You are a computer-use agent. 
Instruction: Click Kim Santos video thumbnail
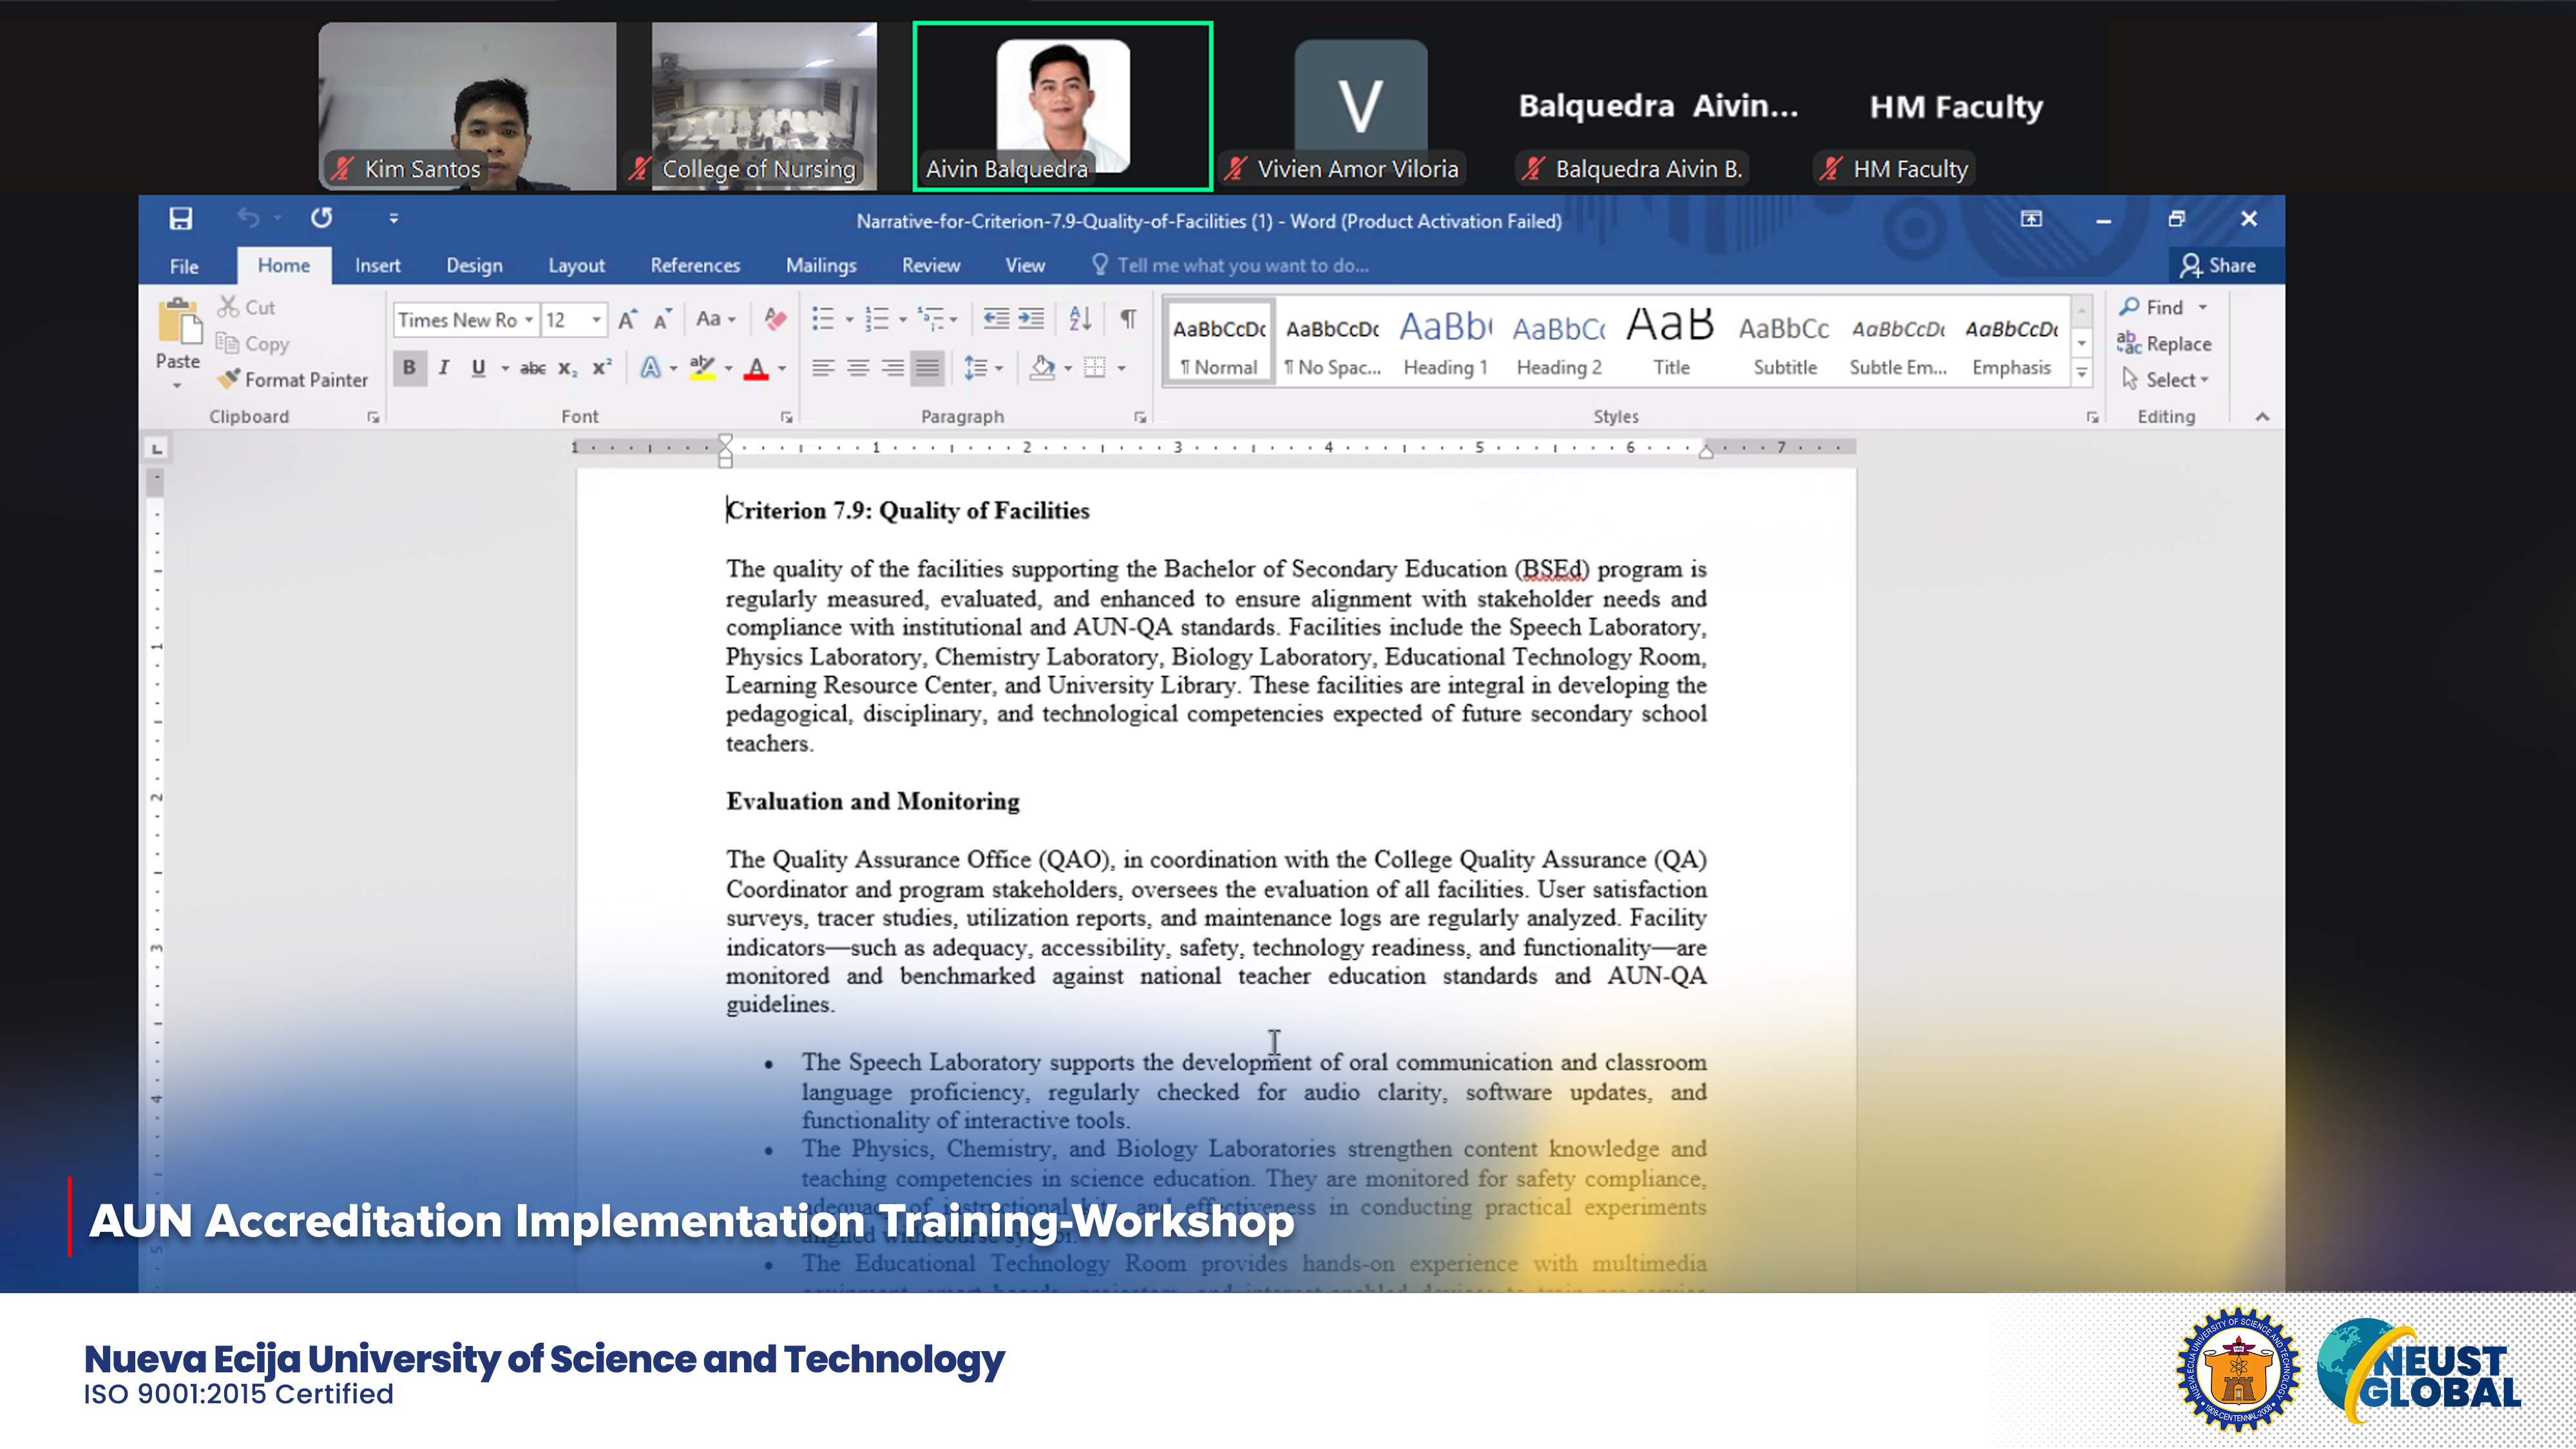(467, 106)
